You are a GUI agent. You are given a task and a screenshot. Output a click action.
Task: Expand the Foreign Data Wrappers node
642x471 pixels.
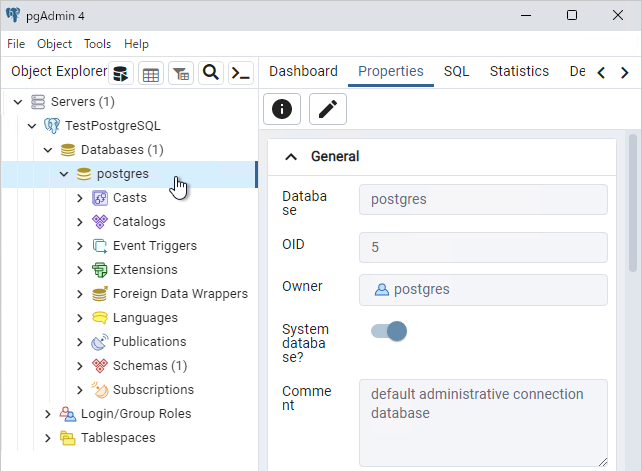[80, 294]
